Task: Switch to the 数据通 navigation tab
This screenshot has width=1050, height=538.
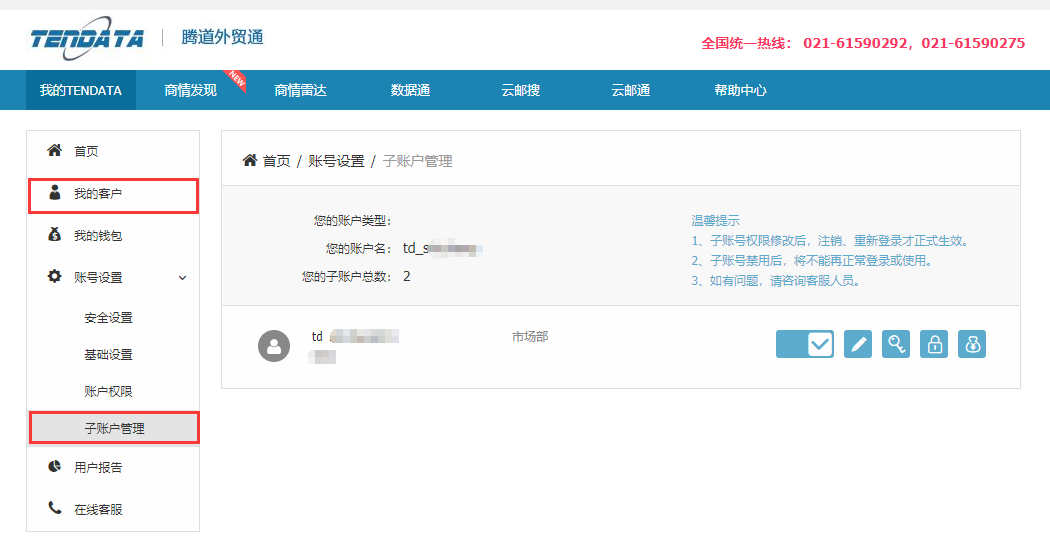Action: click(410, 90)
